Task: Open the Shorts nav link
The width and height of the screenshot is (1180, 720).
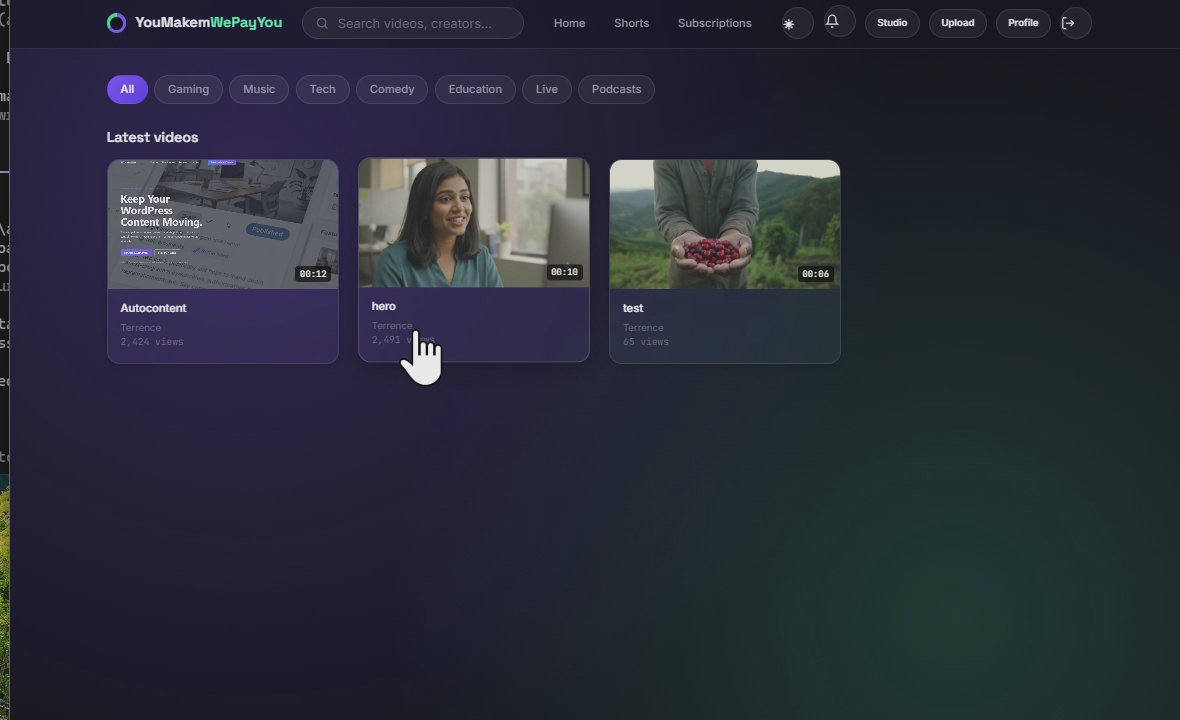Action: point(631,23)
